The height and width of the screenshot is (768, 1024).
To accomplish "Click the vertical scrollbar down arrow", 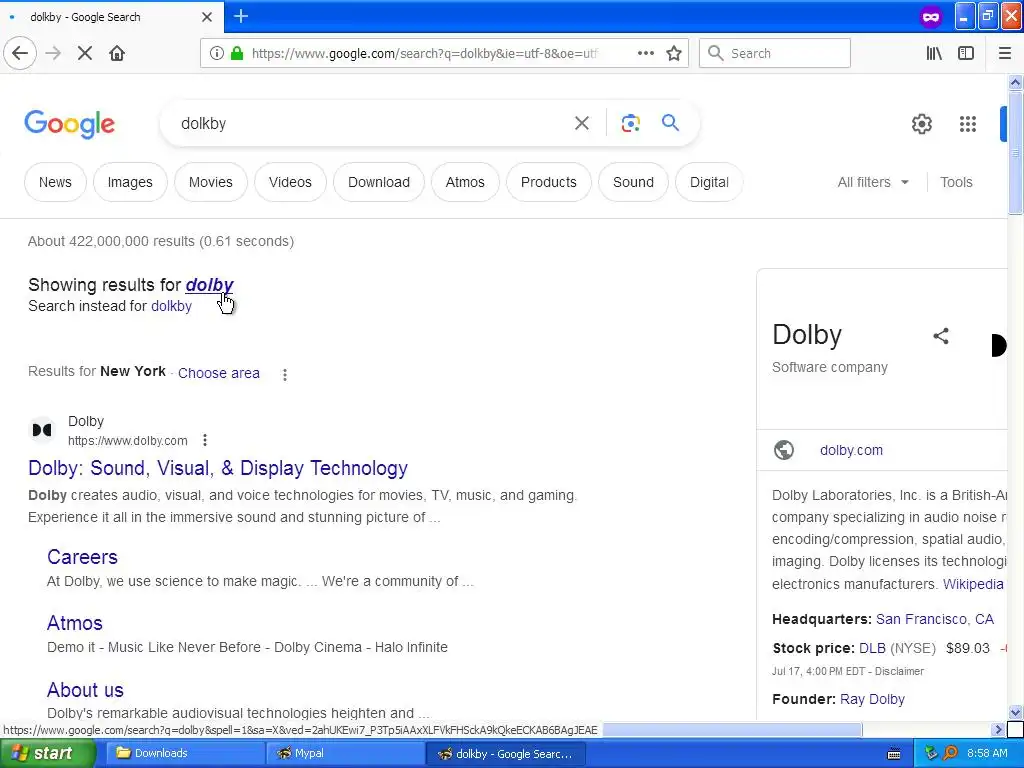I will 1016,712.
